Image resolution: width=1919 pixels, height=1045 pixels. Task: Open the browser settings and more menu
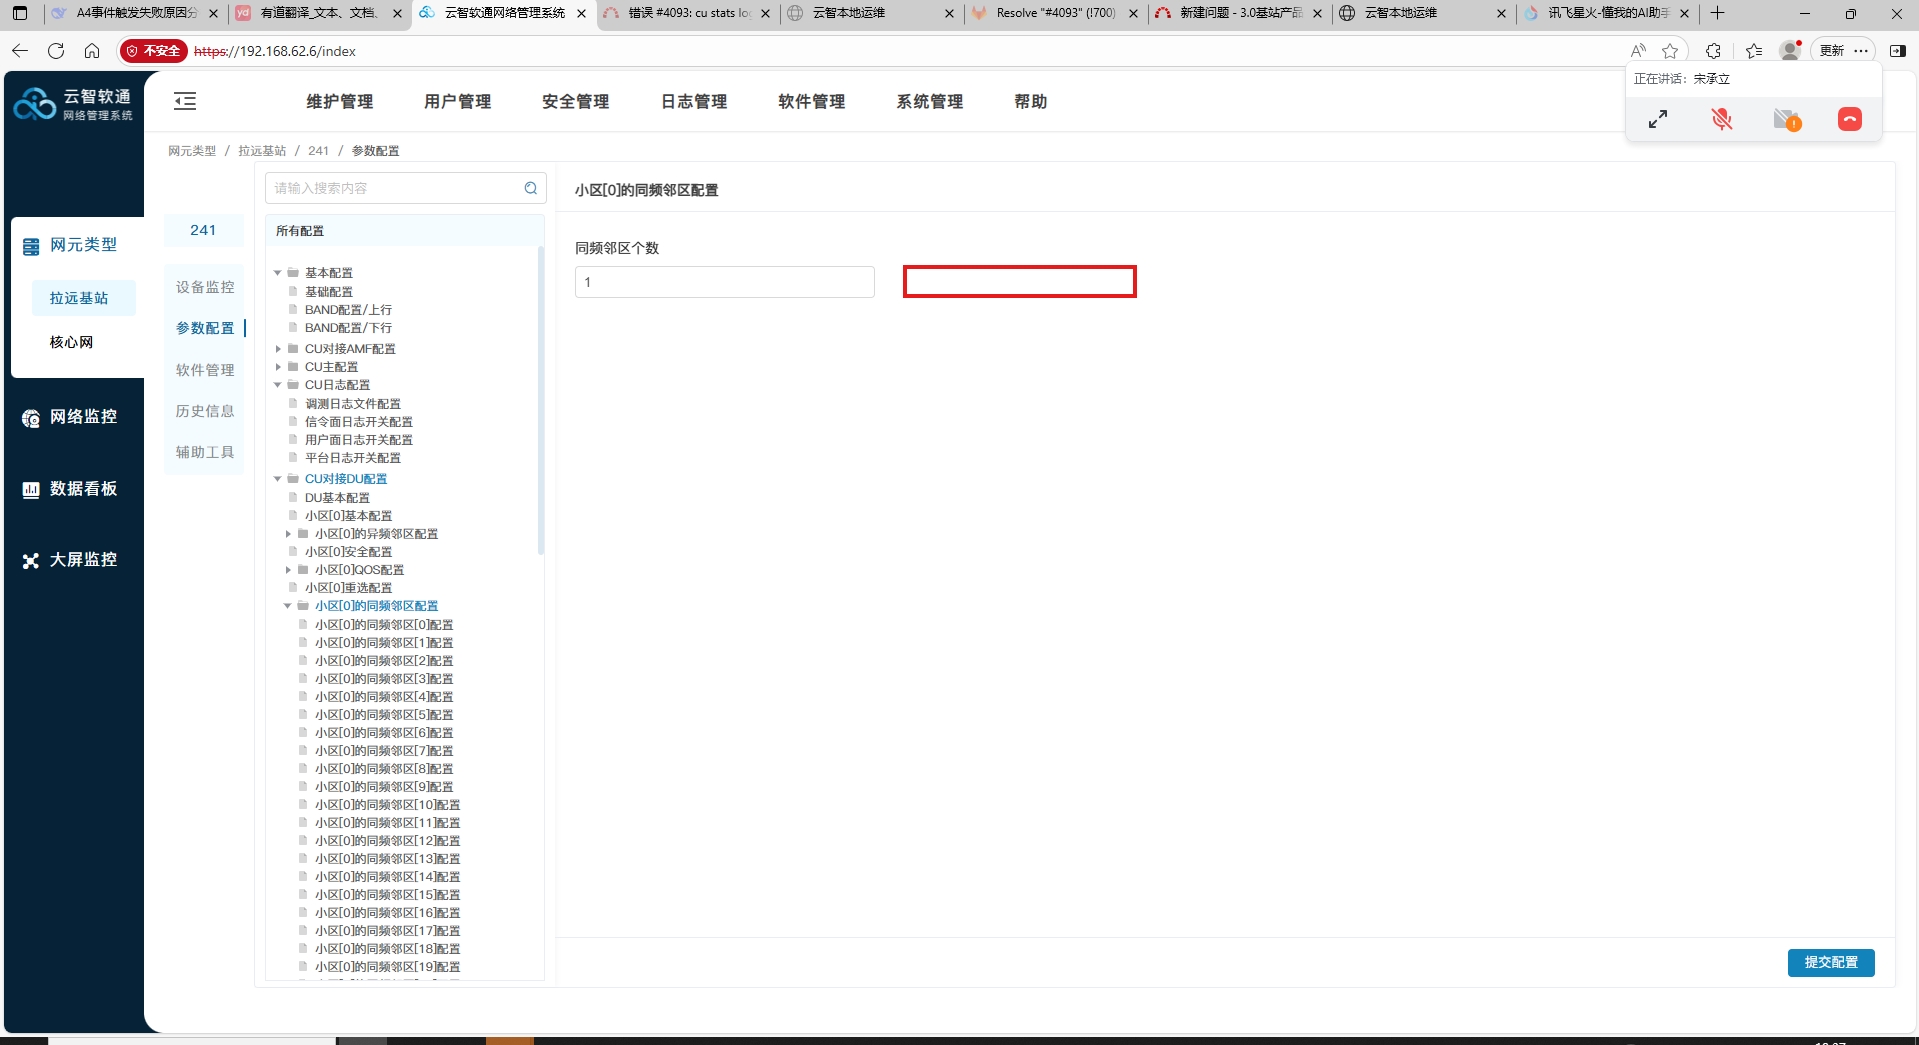coord(1861,51)
